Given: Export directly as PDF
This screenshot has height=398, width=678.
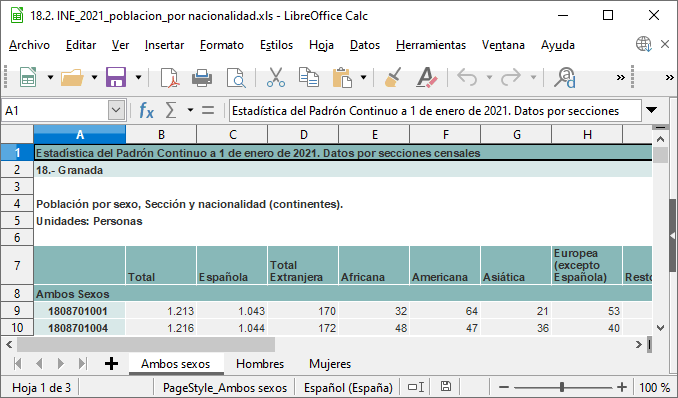Looking at the screenshot, I should [170, 78].
